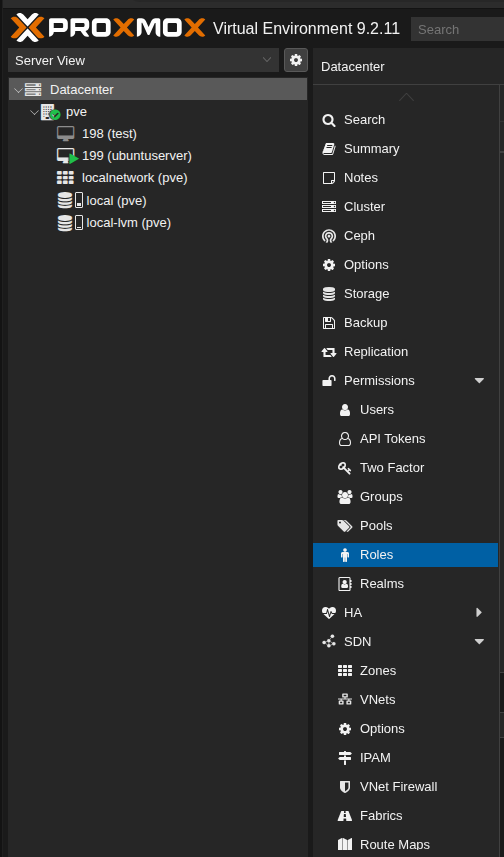
Task: Click the floppy disk icon for Backup
Action: [329, 323]
